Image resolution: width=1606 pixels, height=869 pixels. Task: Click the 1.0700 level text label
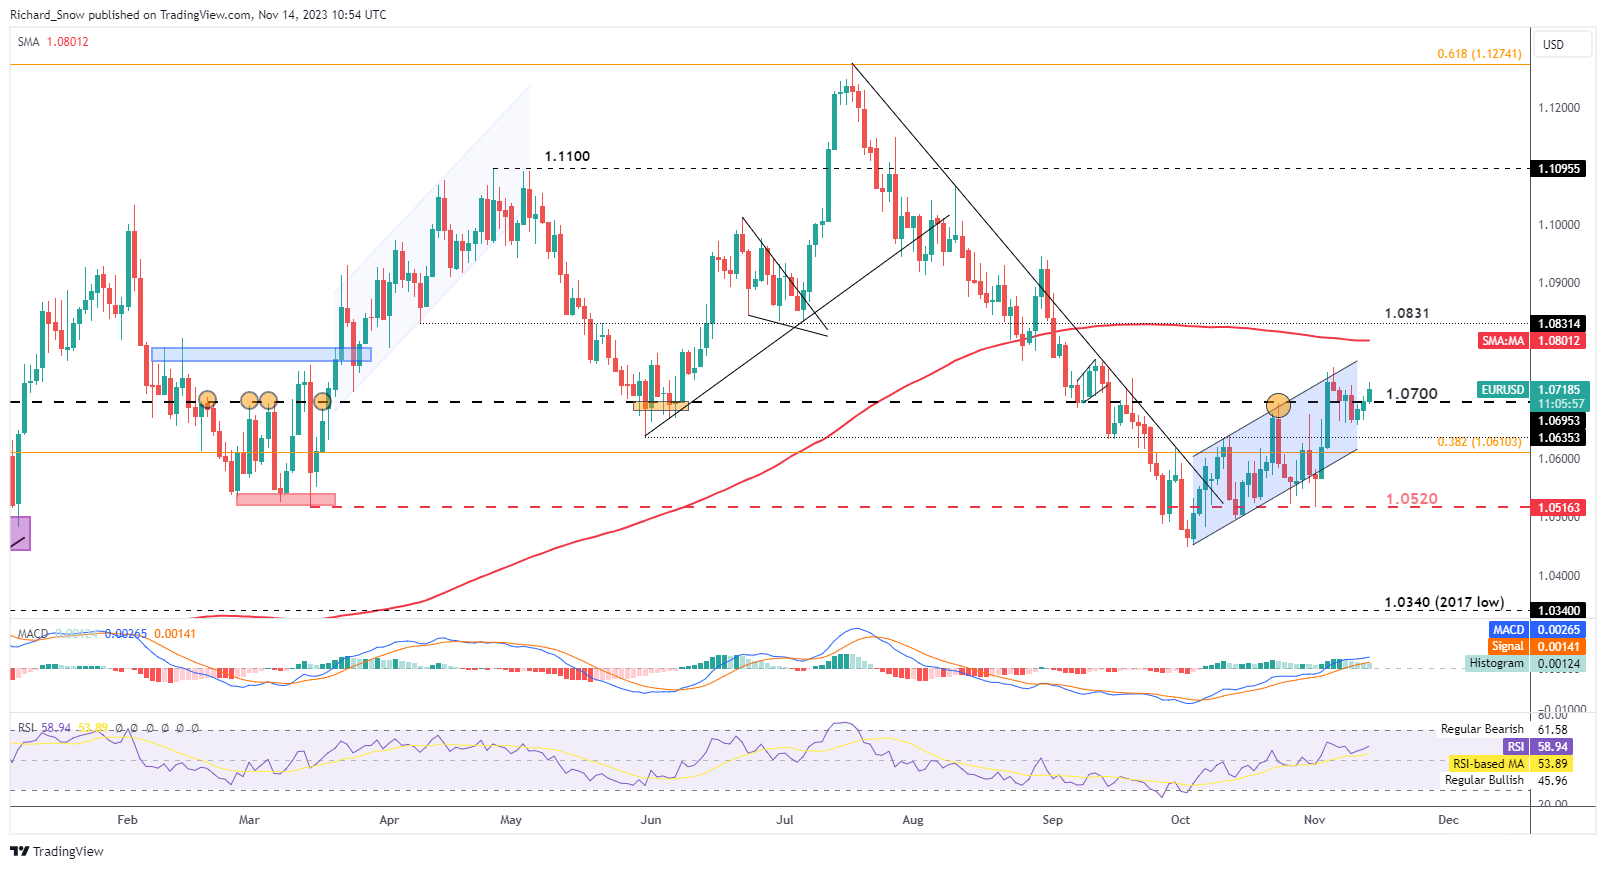[x=1412, y=394]
